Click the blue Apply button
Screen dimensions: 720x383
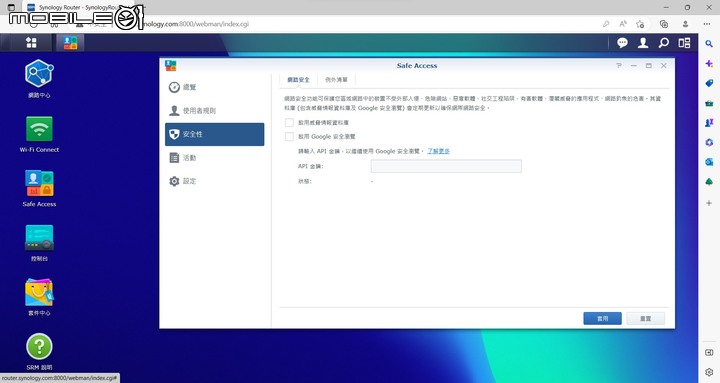click(x=602, y=318)
